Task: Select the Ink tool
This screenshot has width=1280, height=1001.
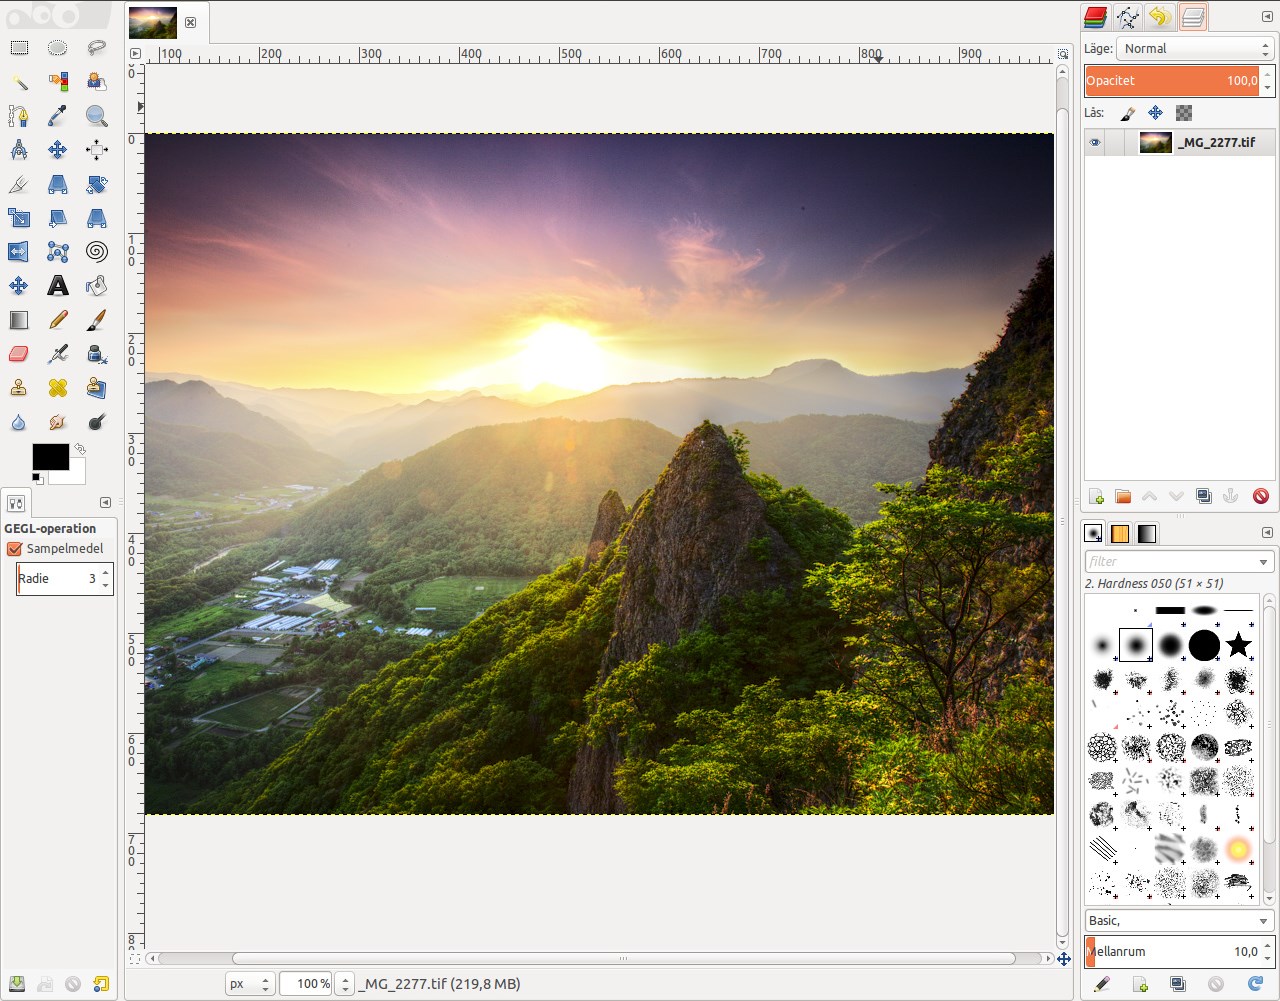Action: tap(97, 354)
